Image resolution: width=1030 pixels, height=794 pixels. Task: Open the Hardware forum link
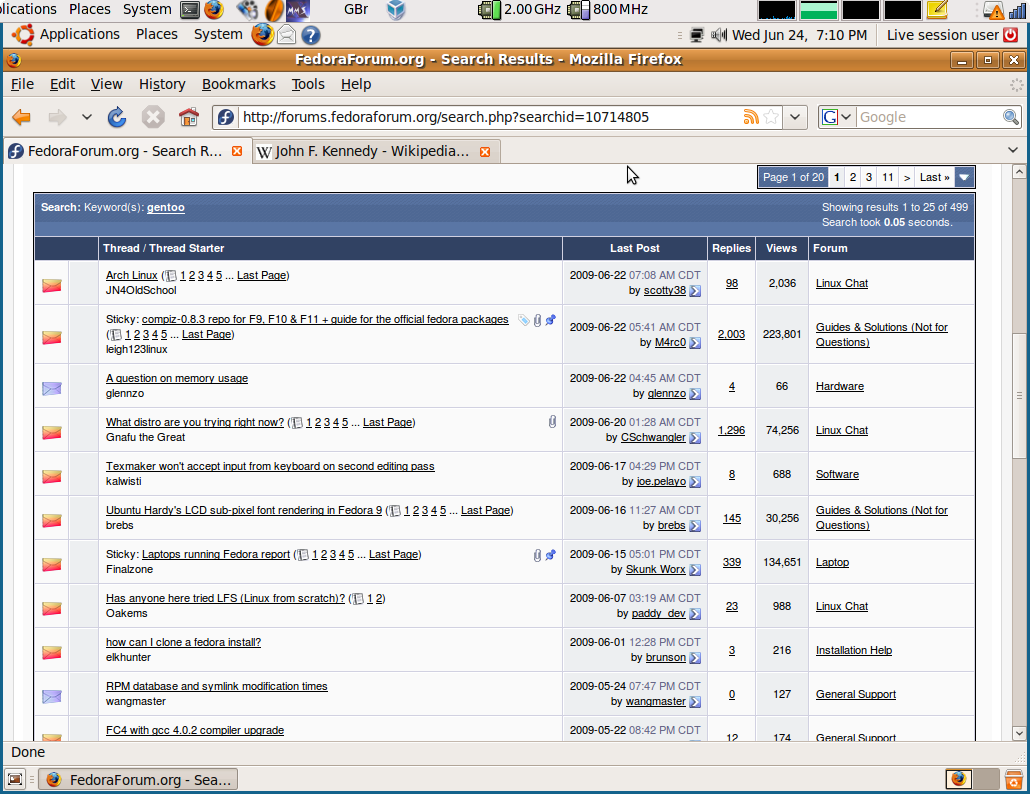(x=840, y=386)
